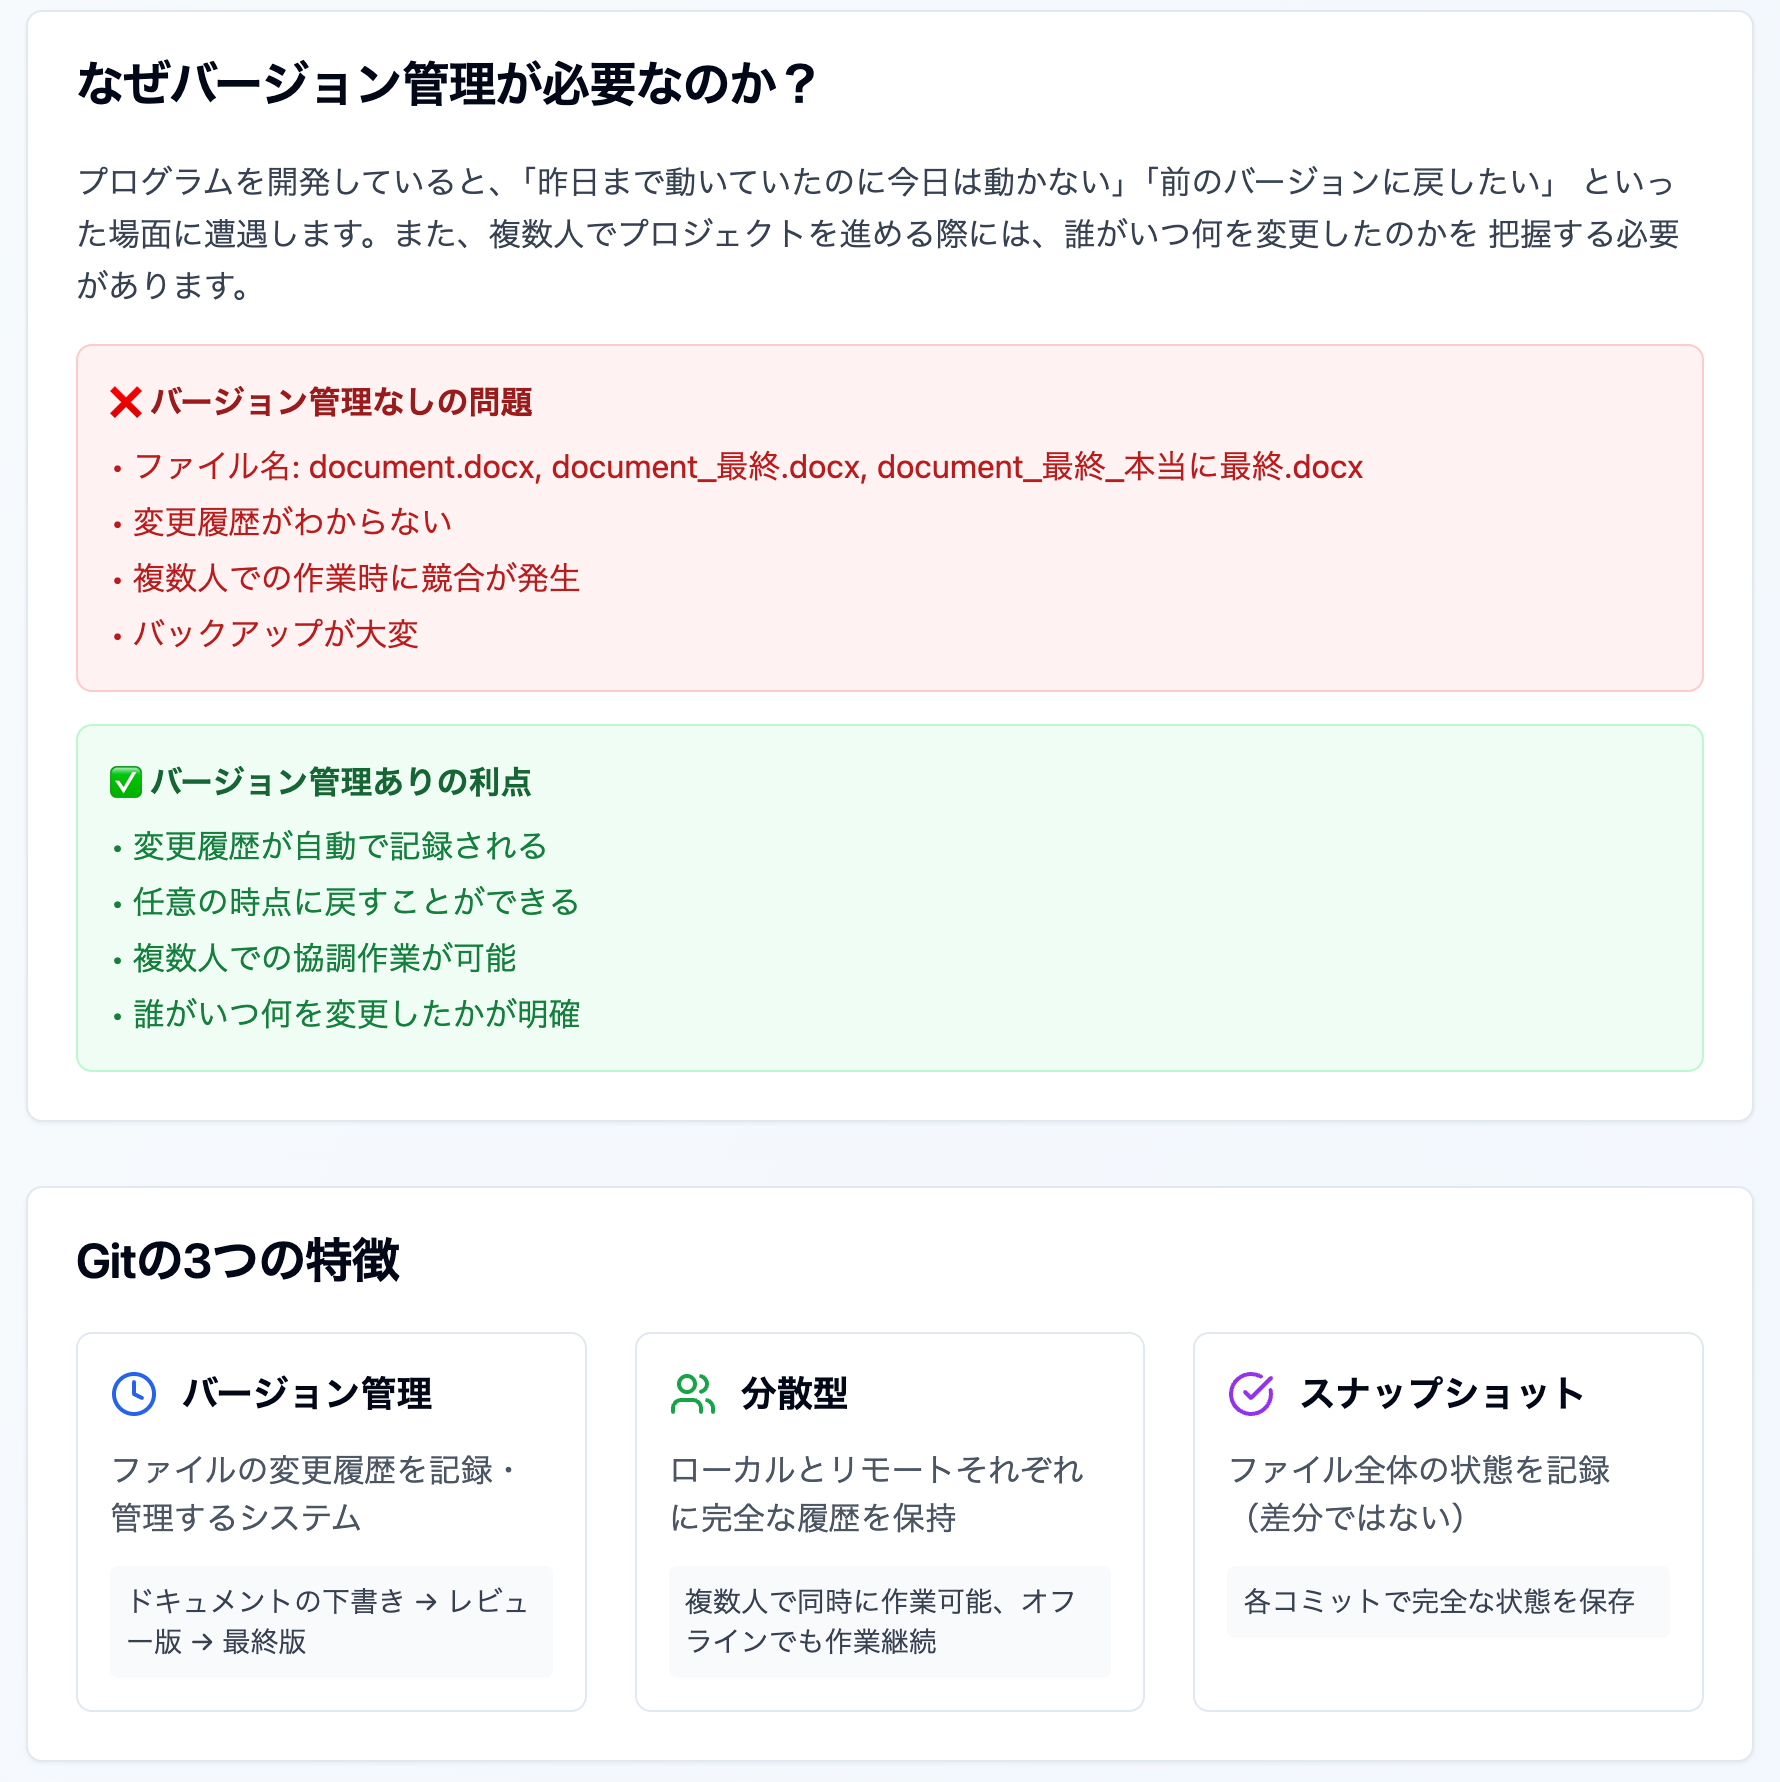Click the purple check-circle icon beside スナップショット

click(x=1250, y=1393)
